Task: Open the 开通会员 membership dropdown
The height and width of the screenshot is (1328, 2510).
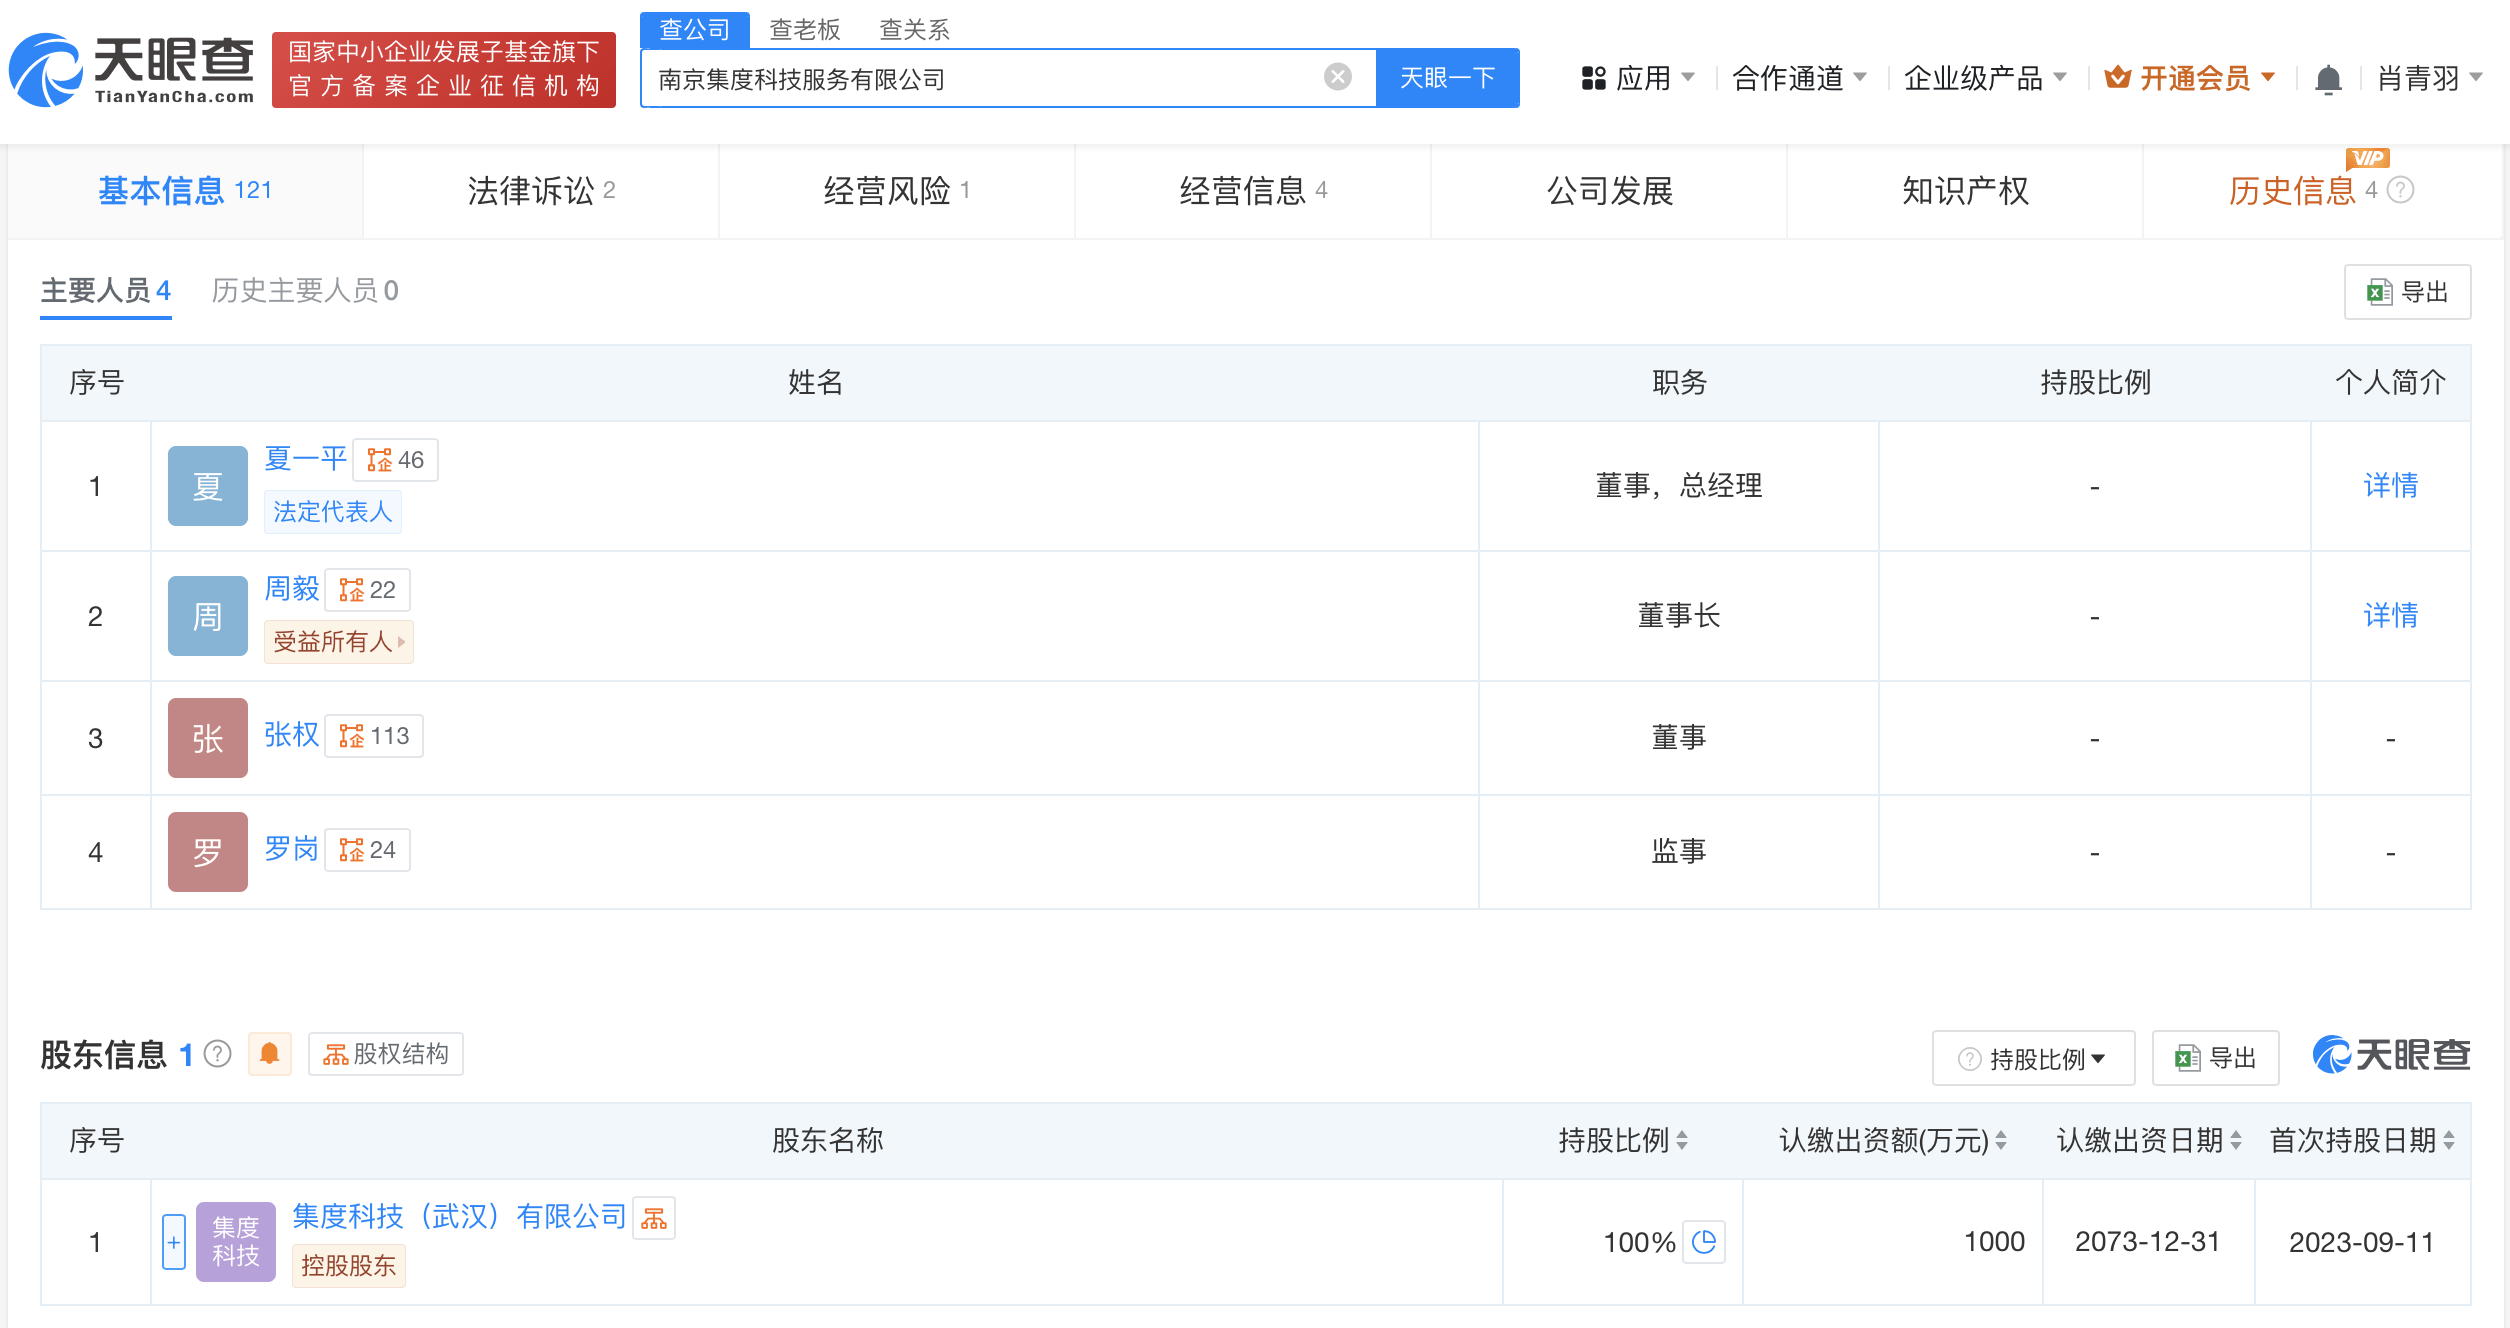Action: tap(2190, 78)
